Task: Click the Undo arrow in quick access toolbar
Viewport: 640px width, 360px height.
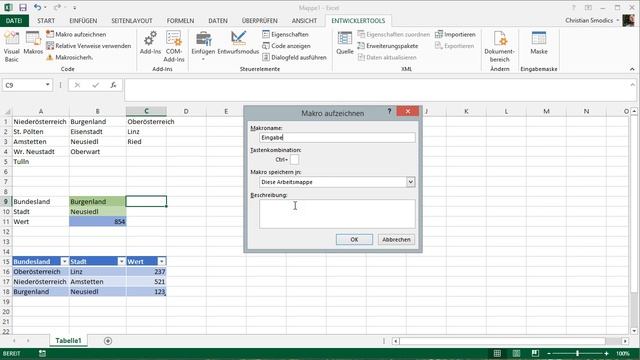Action: pyautogui.click(x=38, y=7)
